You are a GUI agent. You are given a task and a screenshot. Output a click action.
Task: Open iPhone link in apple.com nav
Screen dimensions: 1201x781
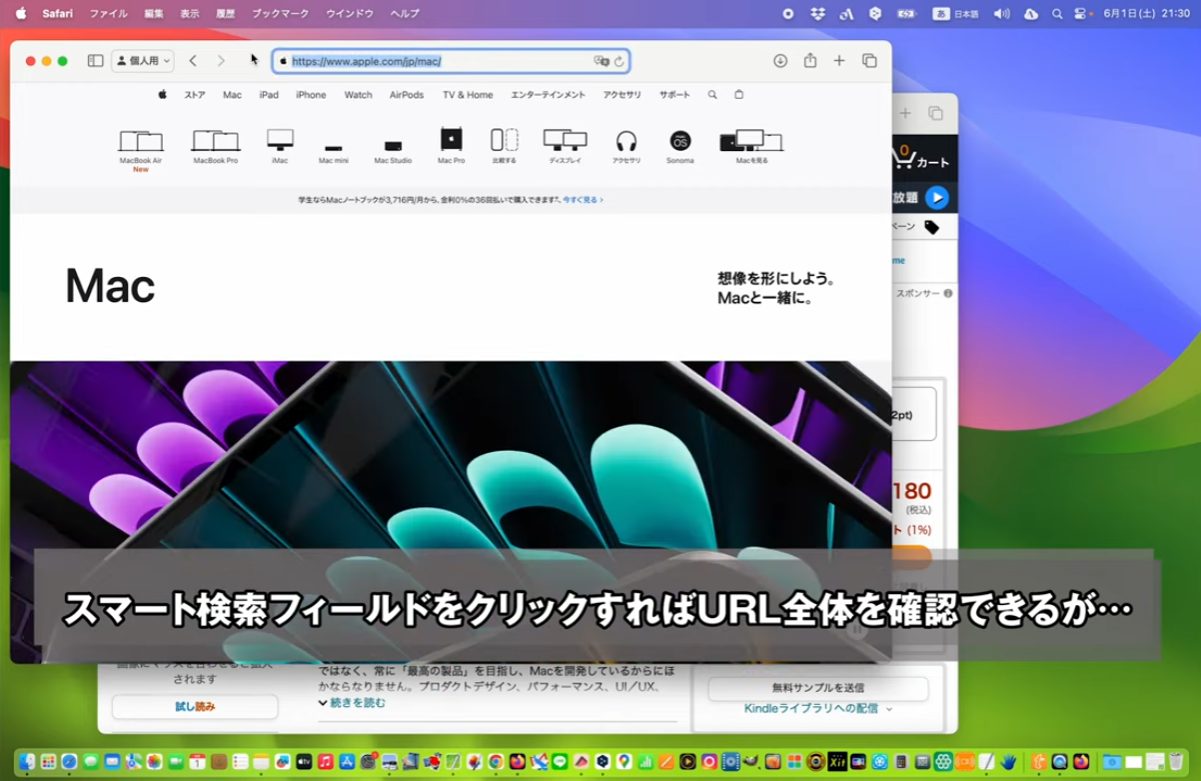[311, 95]
